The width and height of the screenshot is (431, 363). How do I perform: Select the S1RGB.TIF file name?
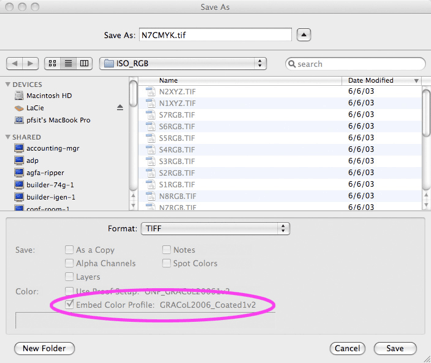(x=177, y=185)
